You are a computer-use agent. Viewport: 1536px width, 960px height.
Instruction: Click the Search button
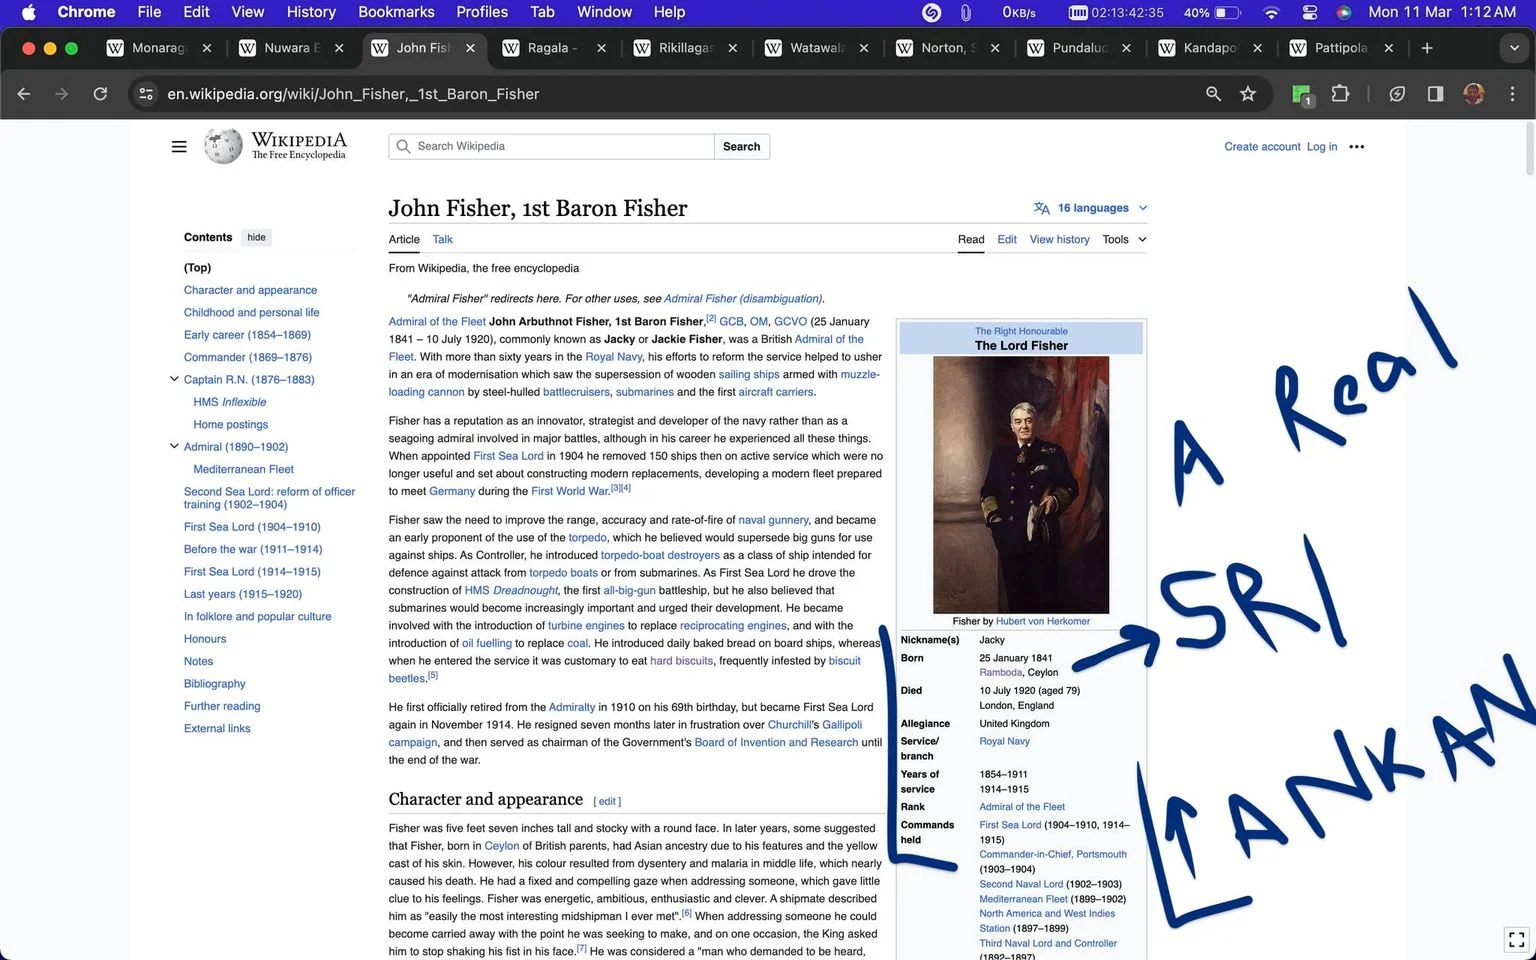tap(742, 146)
